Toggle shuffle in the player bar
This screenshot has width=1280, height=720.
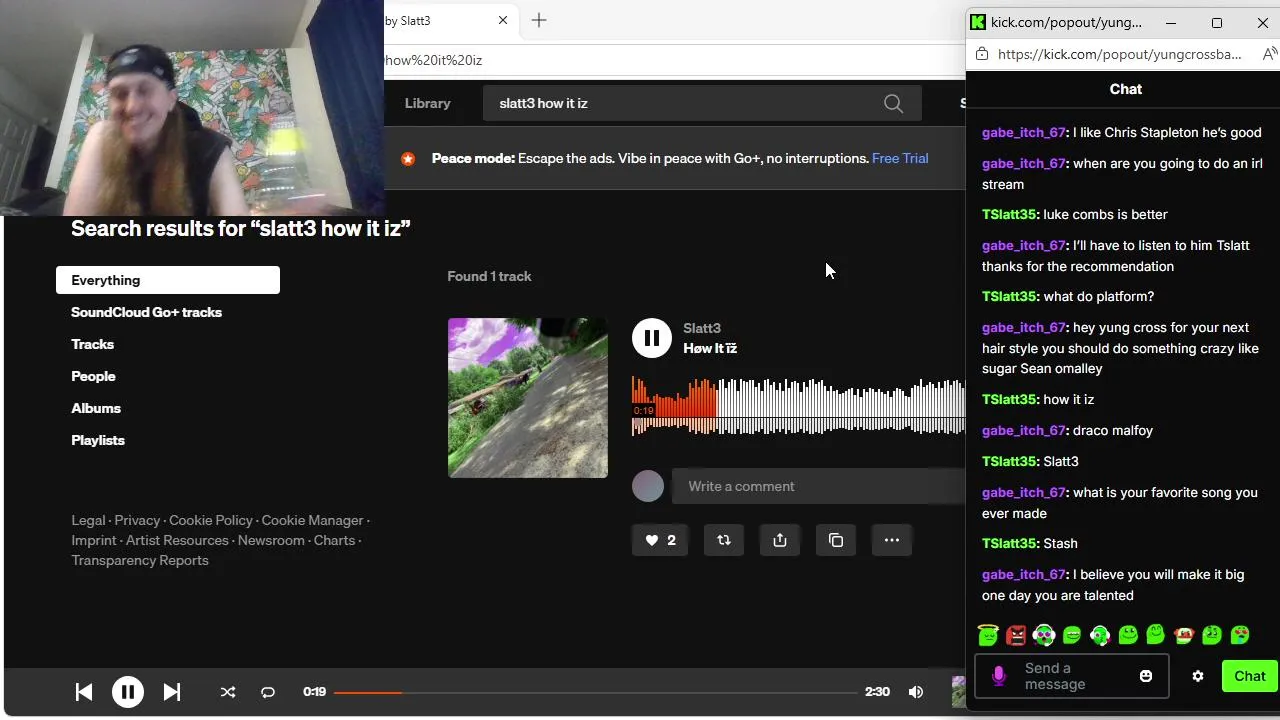pyautogui.click(x=228, y=692)
